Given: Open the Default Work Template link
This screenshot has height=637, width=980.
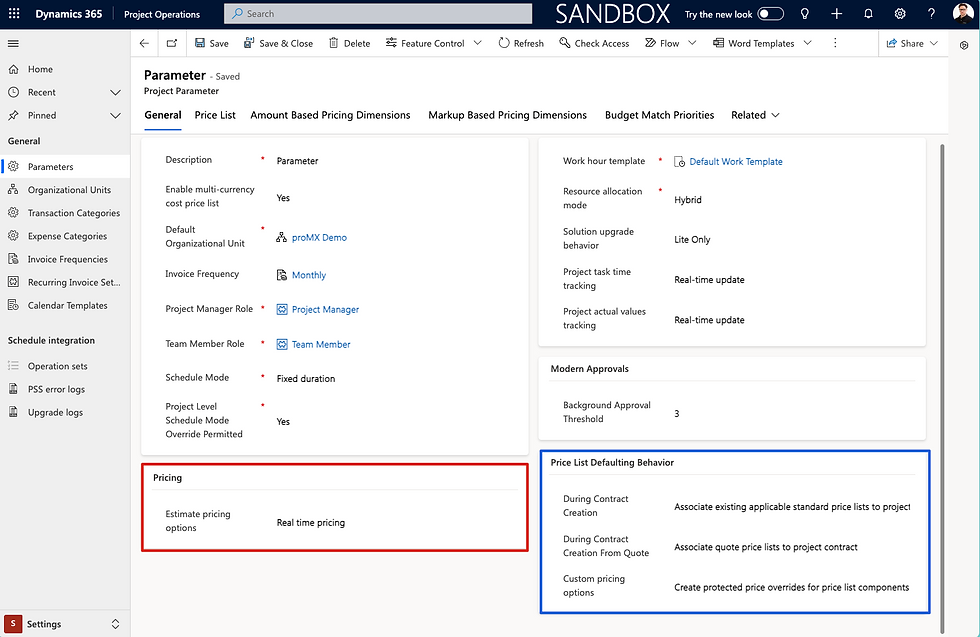Looking at the screenshot, I should (x=736, y=162).
